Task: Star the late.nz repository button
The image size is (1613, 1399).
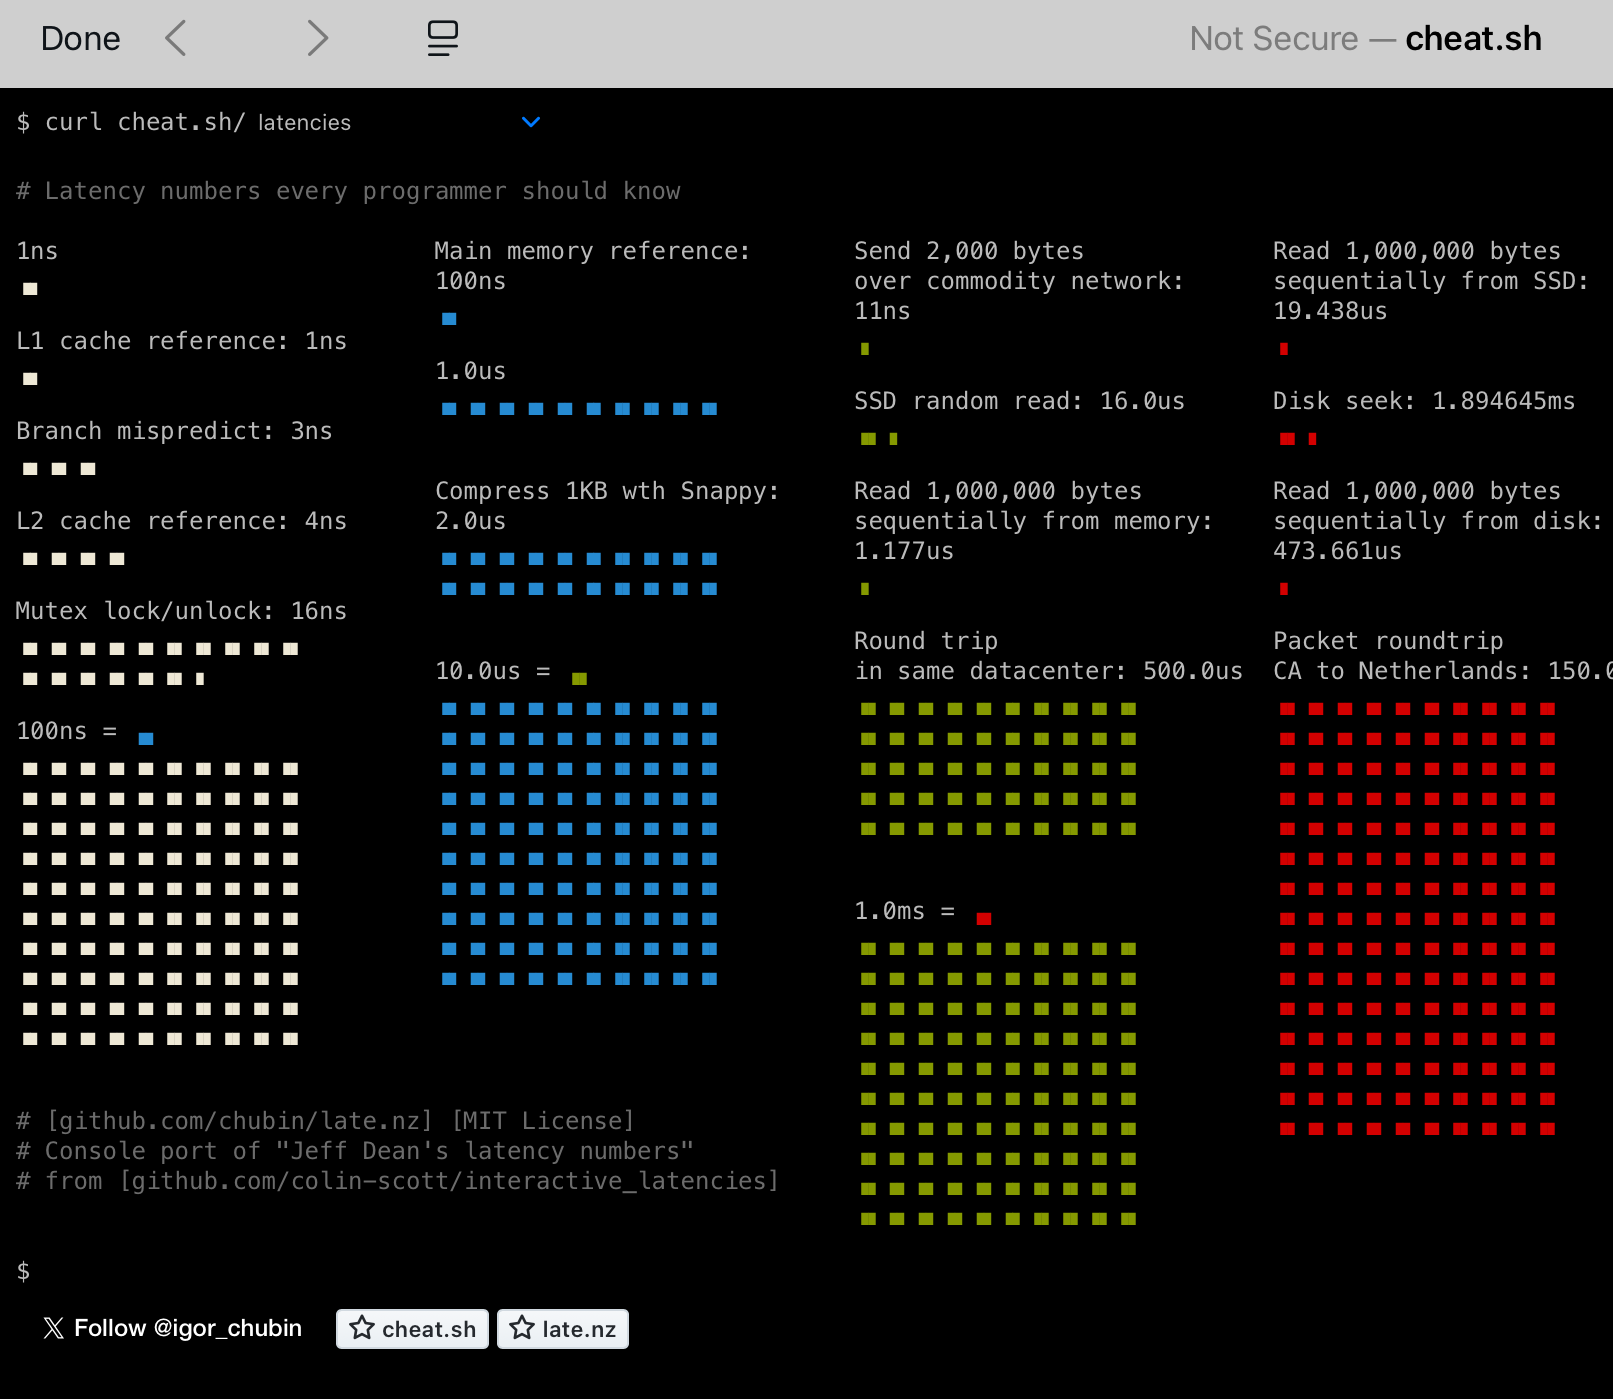Action: coord(563,1329)
